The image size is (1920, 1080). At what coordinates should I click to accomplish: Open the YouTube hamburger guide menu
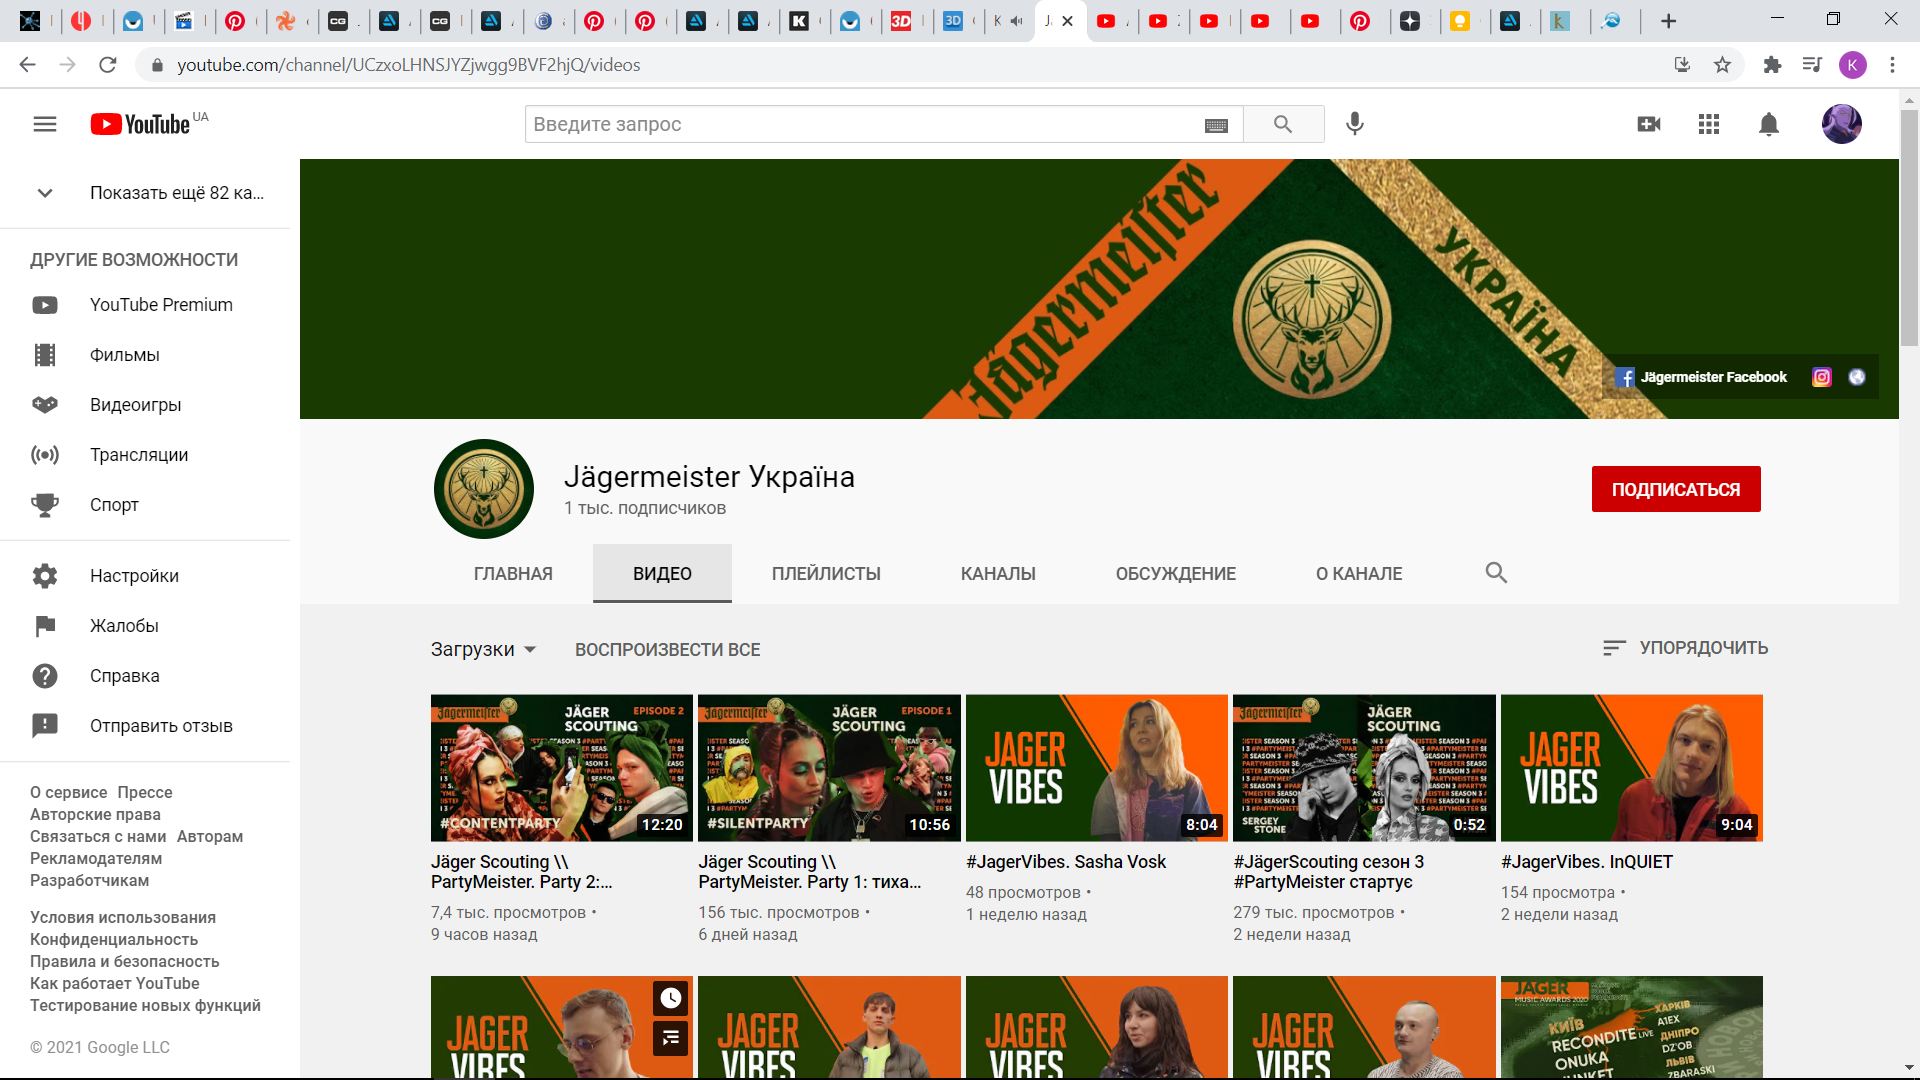(45, 124)
